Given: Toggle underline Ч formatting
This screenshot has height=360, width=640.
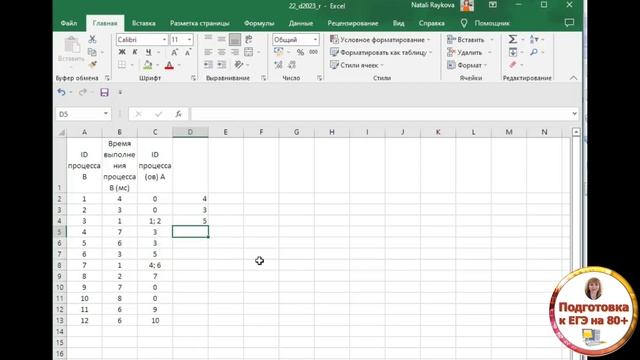Looking at the screenshot, I should click(x=148, y=52).
